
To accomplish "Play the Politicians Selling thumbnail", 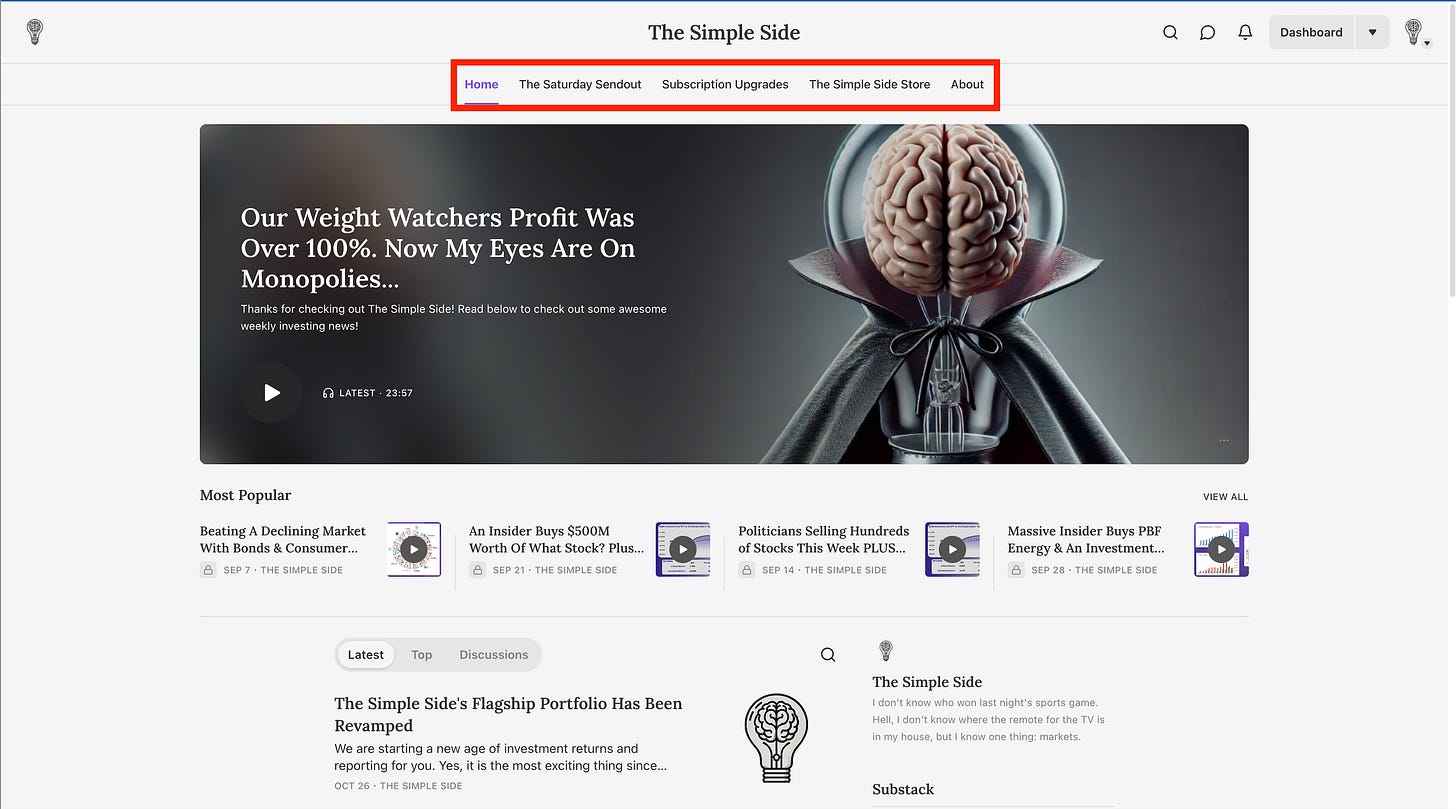I will 952,549.
